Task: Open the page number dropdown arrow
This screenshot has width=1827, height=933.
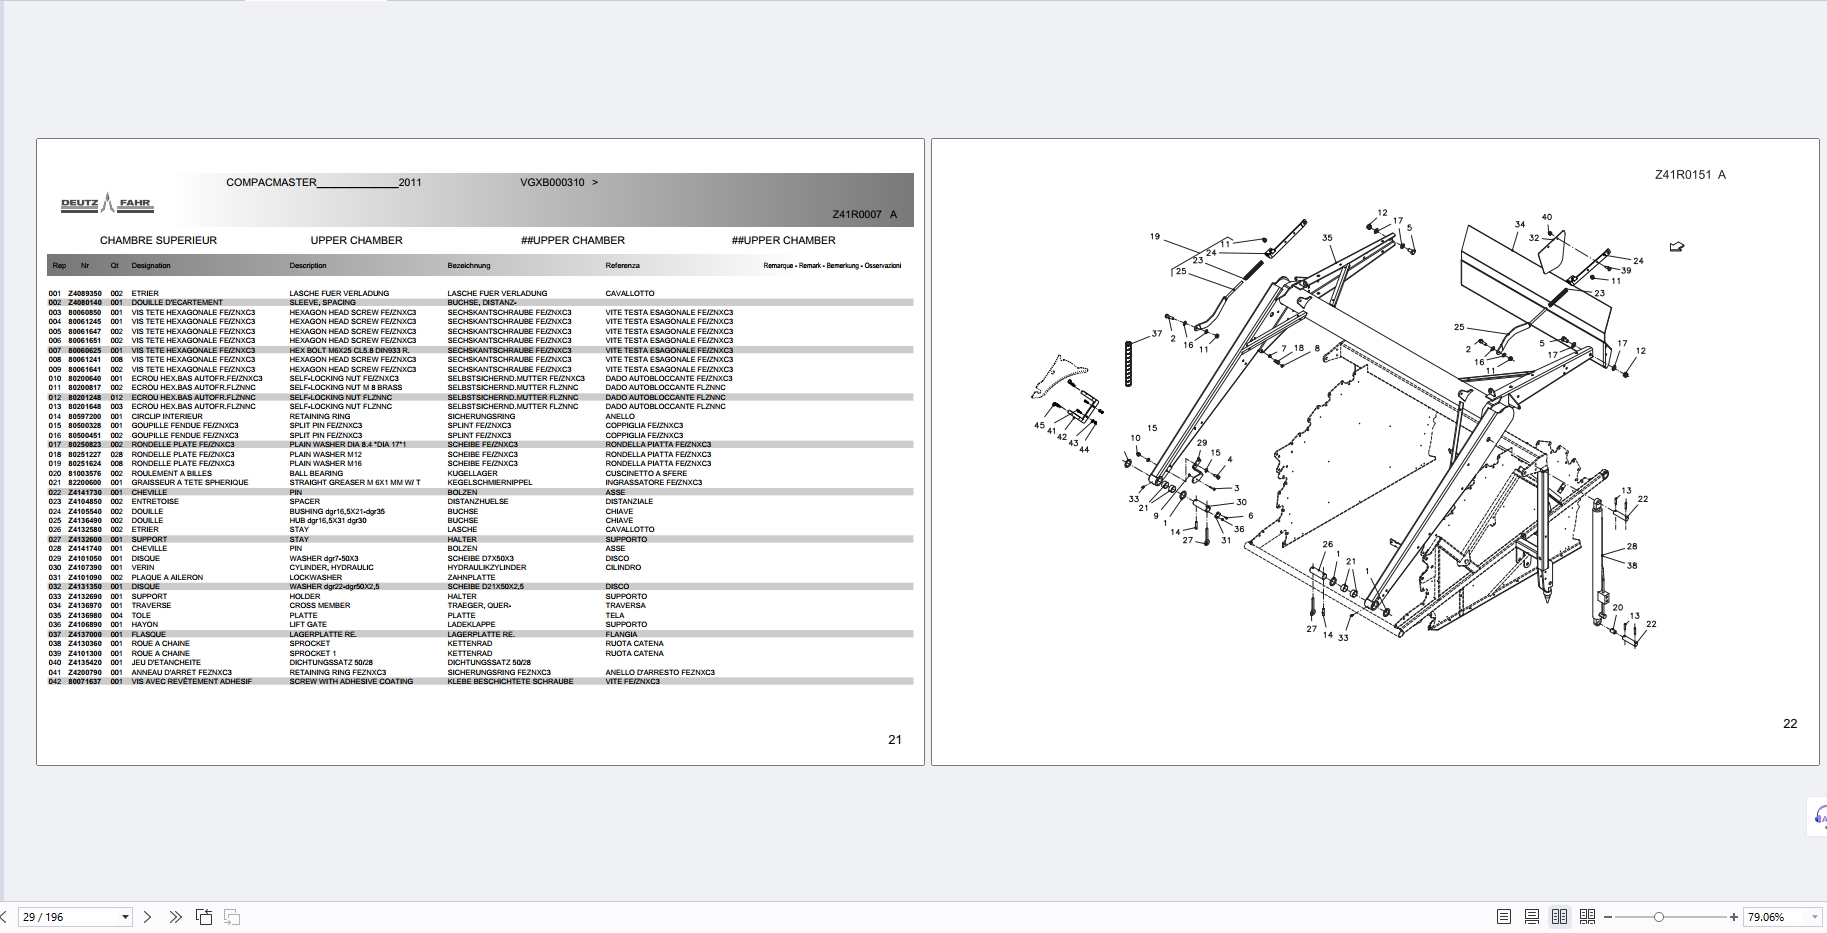Action: coord(125,917)
